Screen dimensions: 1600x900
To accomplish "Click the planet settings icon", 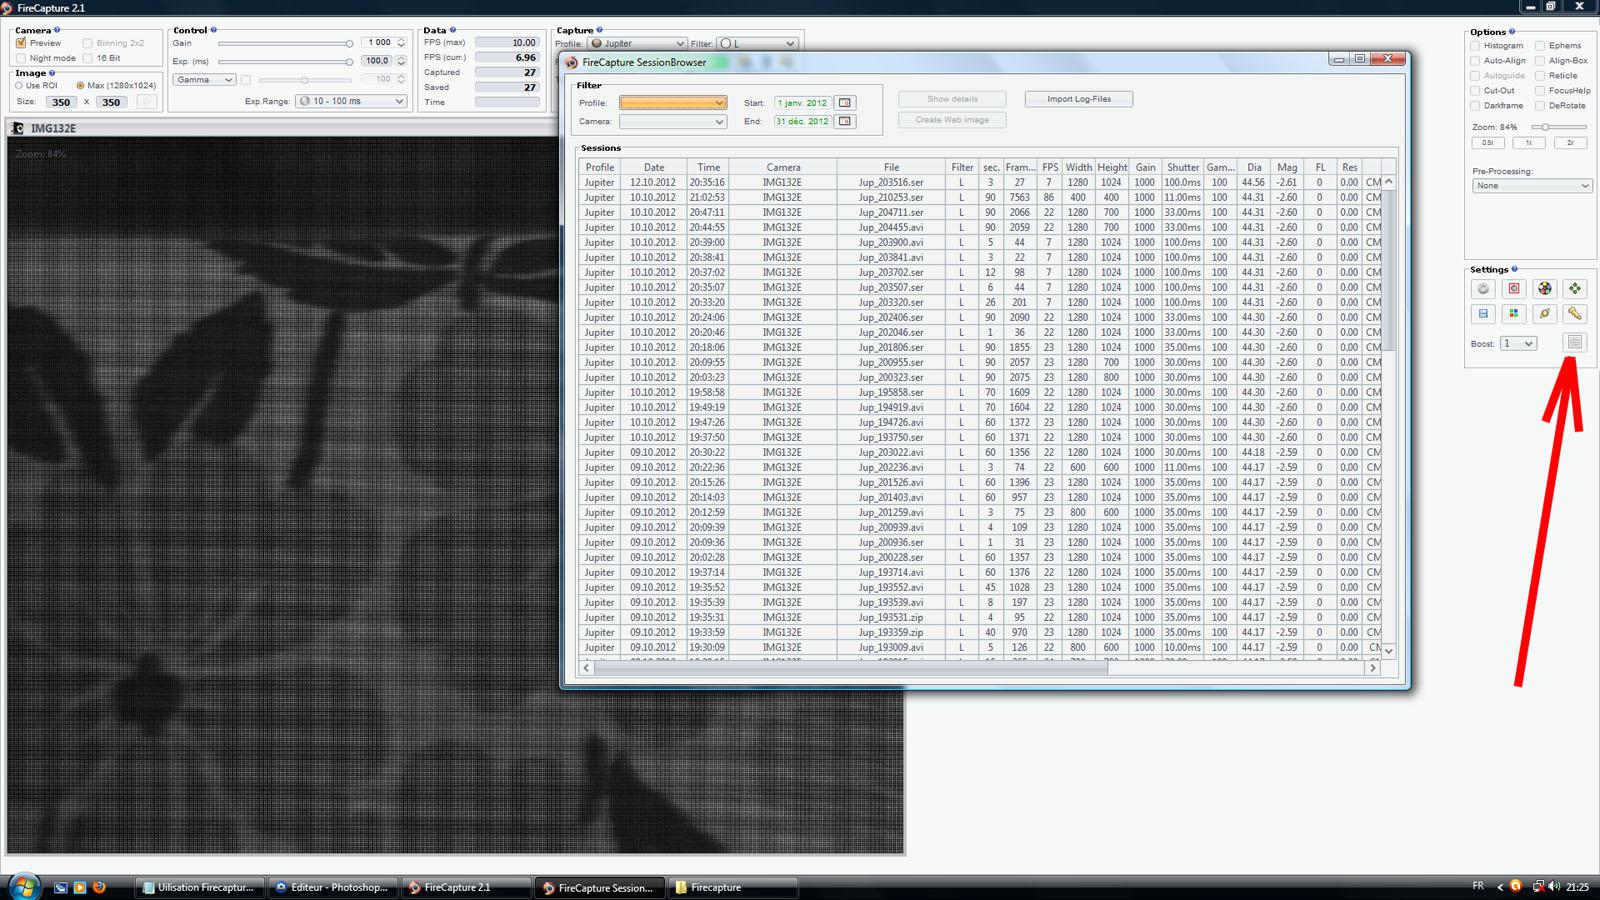I will pyautogui.click(x=1545, y=314).
